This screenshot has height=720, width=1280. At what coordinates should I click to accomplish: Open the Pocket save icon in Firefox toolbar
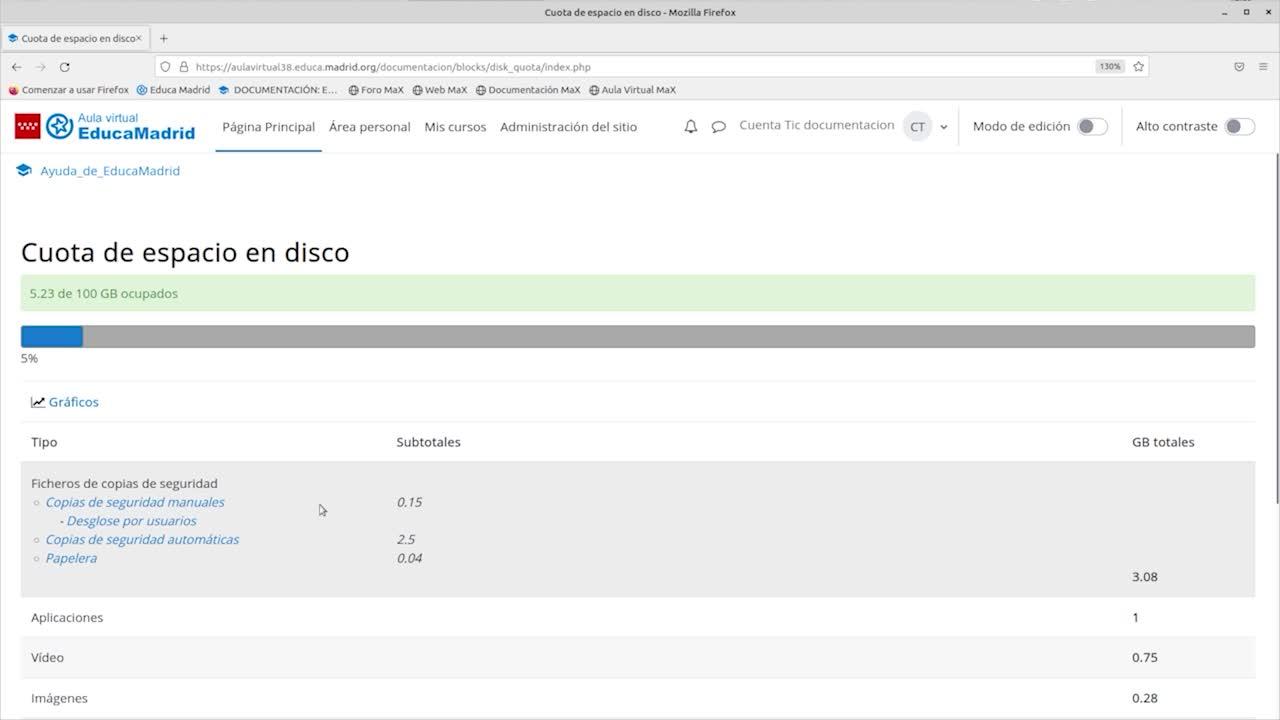click(1239, 67)
